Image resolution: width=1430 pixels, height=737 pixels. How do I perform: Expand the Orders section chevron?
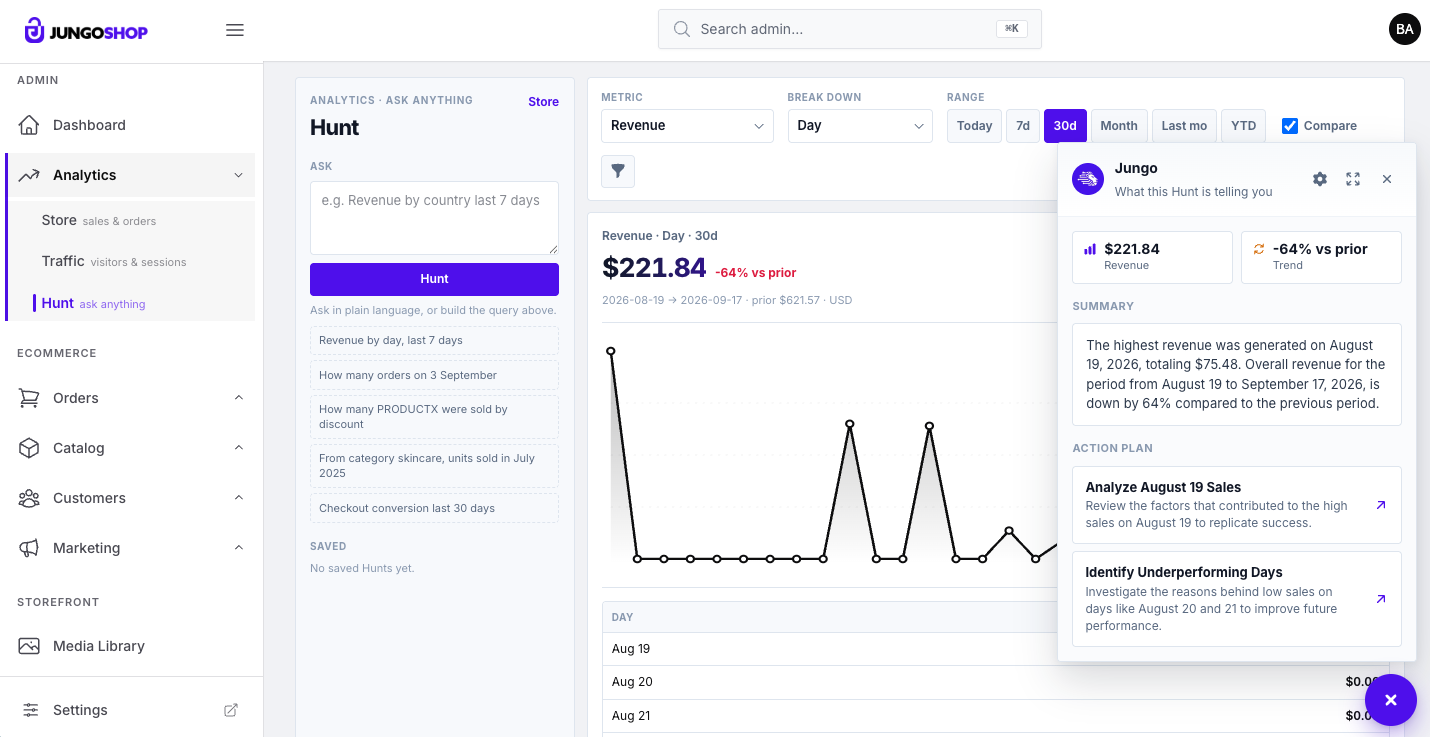[238, 398]
